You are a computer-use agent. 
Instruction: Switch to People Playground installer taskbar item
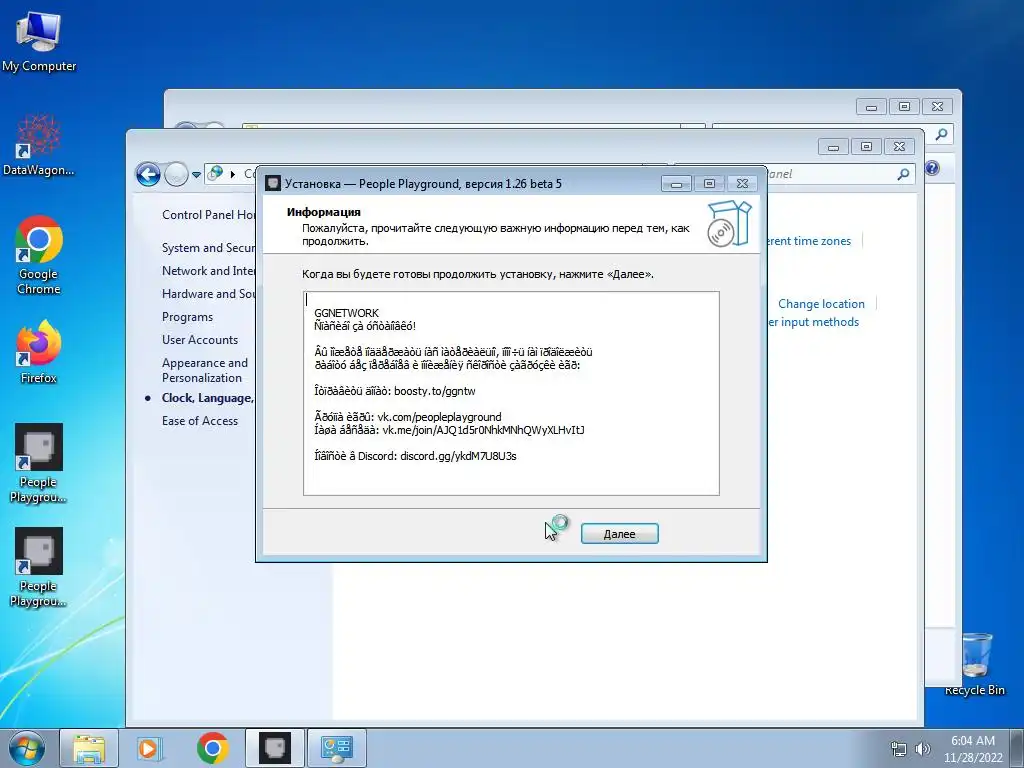pos(275,748)
